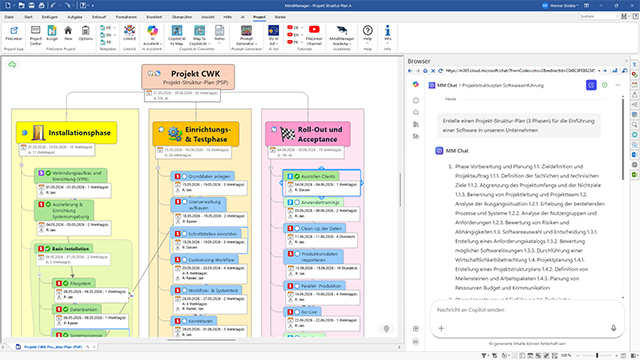Toggle progress circle on Clean-Up der Daten
The width and height of the screenshot is (640, 360).
coord(297,229)
